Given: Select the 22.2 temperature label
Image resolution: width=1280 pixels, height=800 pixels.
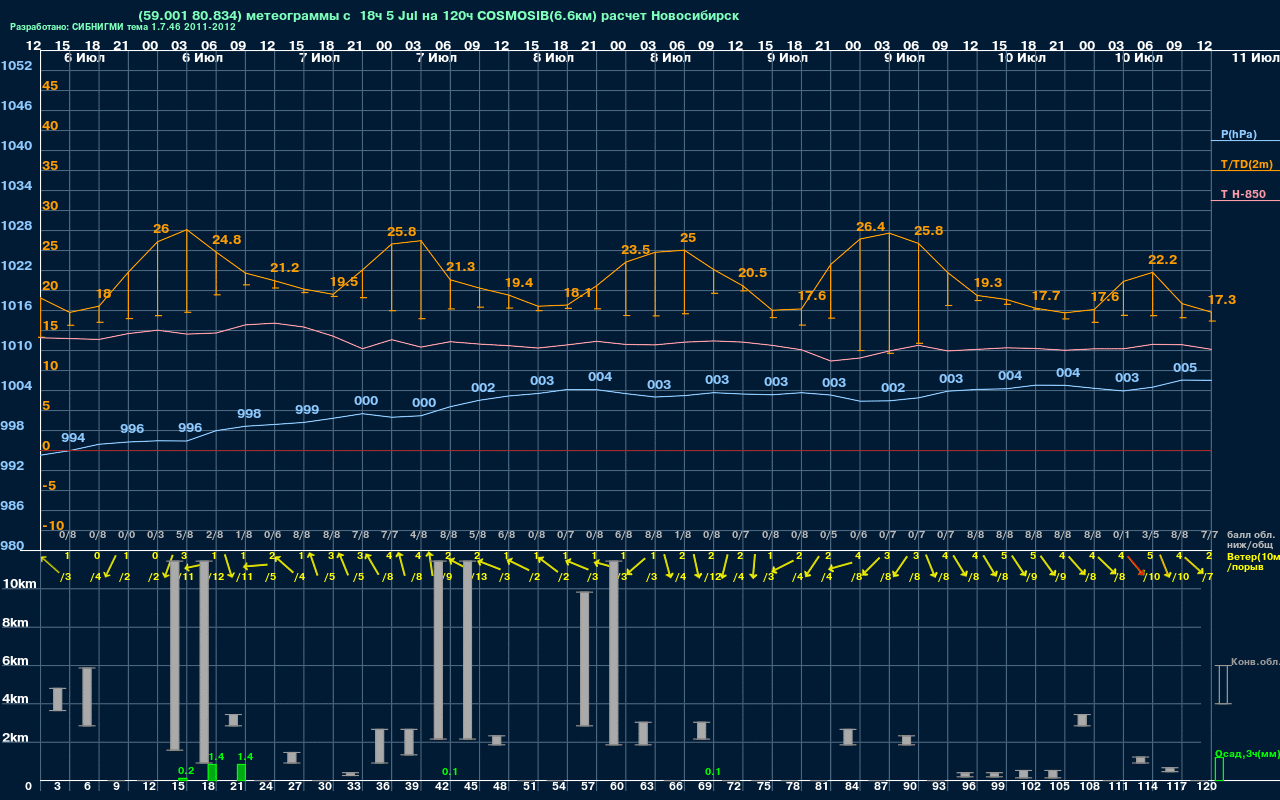Looking at the screenshot, I should (x=1163, y=260).
